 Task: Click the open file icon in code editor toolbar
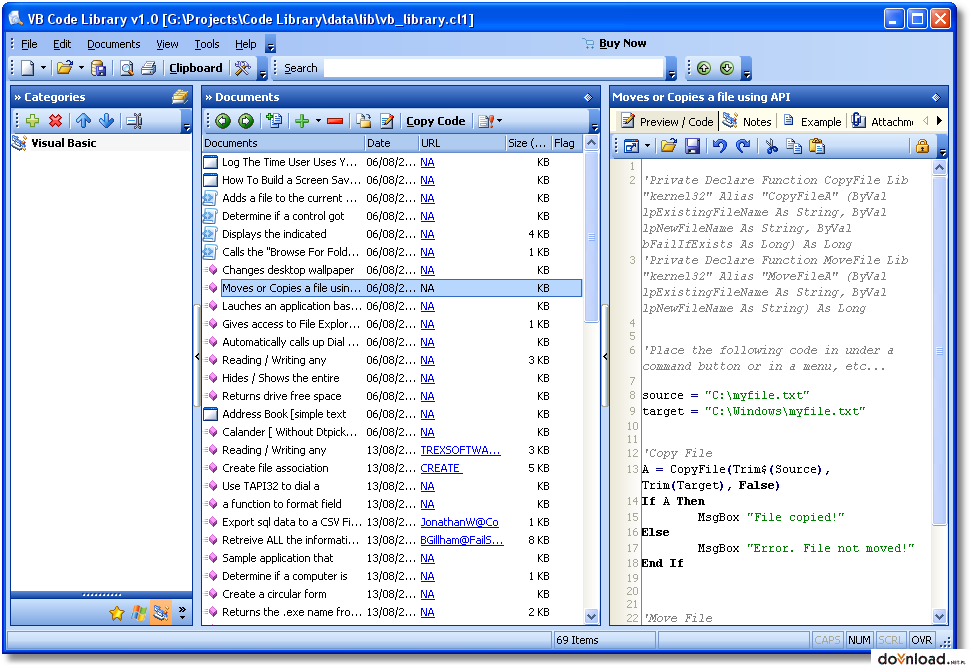point(669,146)
